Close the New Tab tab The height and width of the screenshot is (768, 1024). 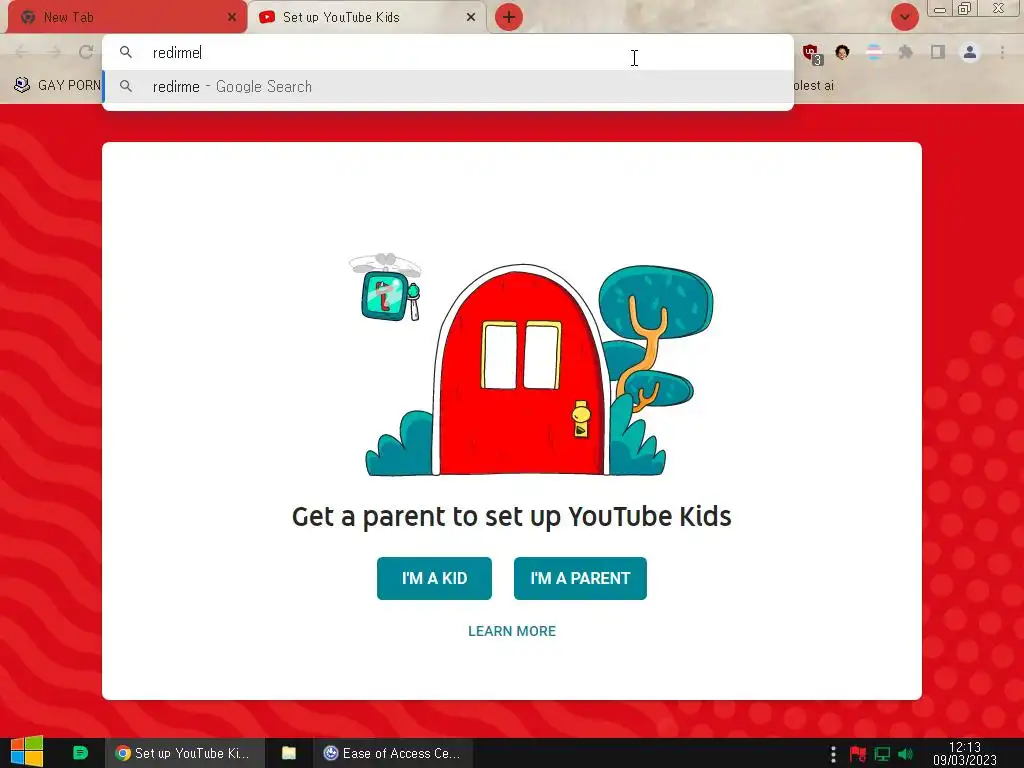click(232, 18)
